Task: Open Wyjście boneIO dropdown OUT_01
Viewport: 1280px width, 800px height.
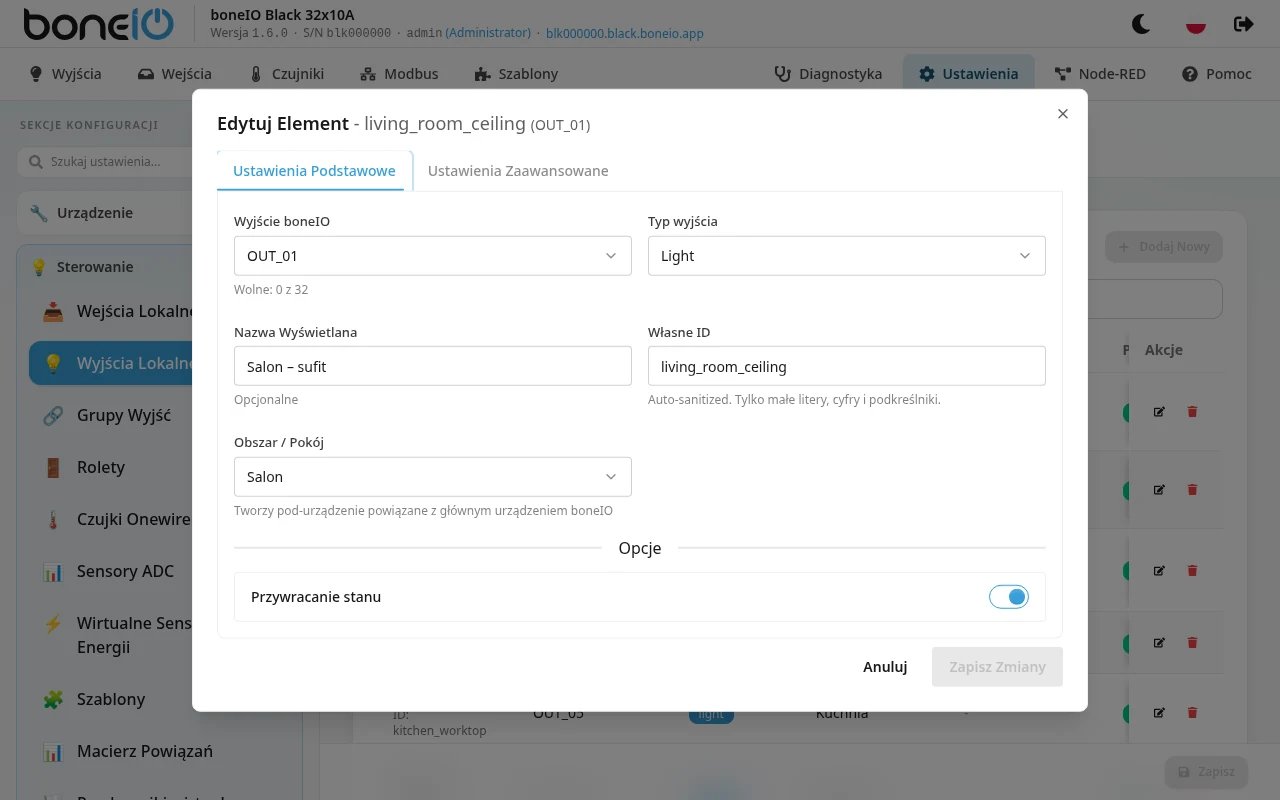Action: click(433, 256)
